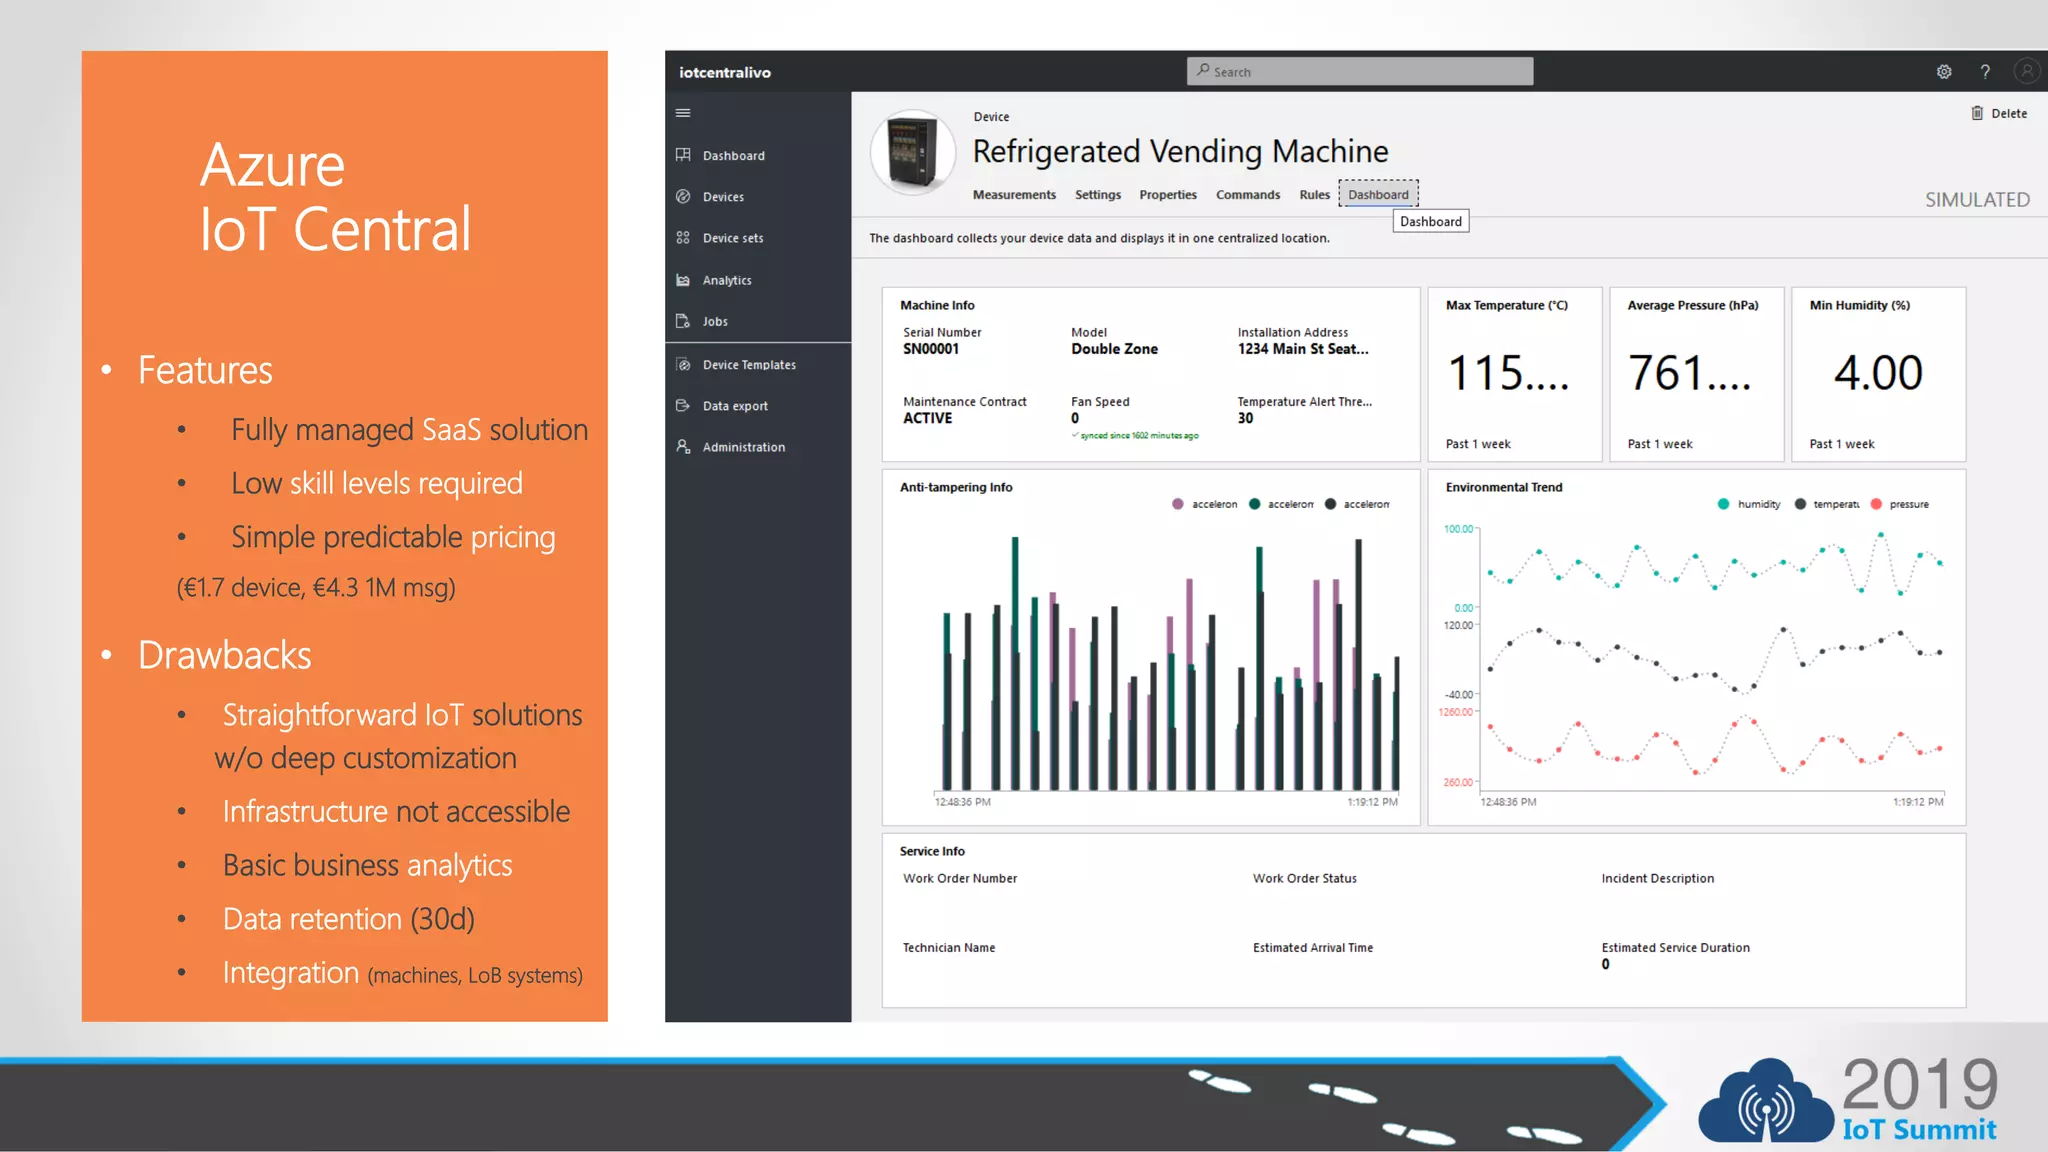Click the Anti-tampering Info chart title

click(955, 487)
